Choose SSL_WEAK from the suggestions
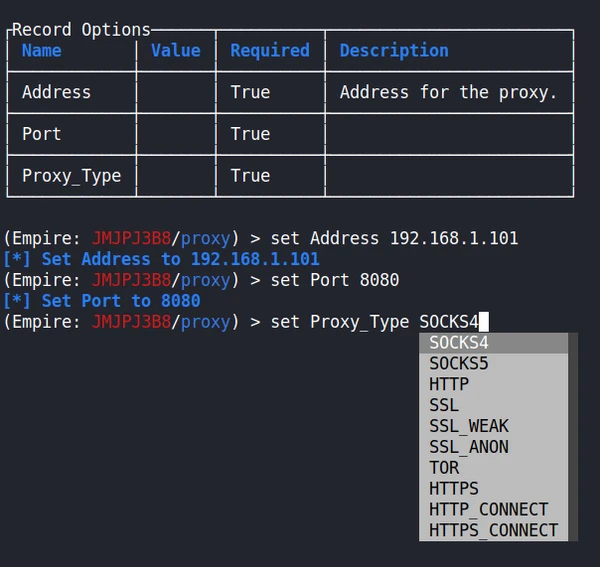 pos(469,426)
